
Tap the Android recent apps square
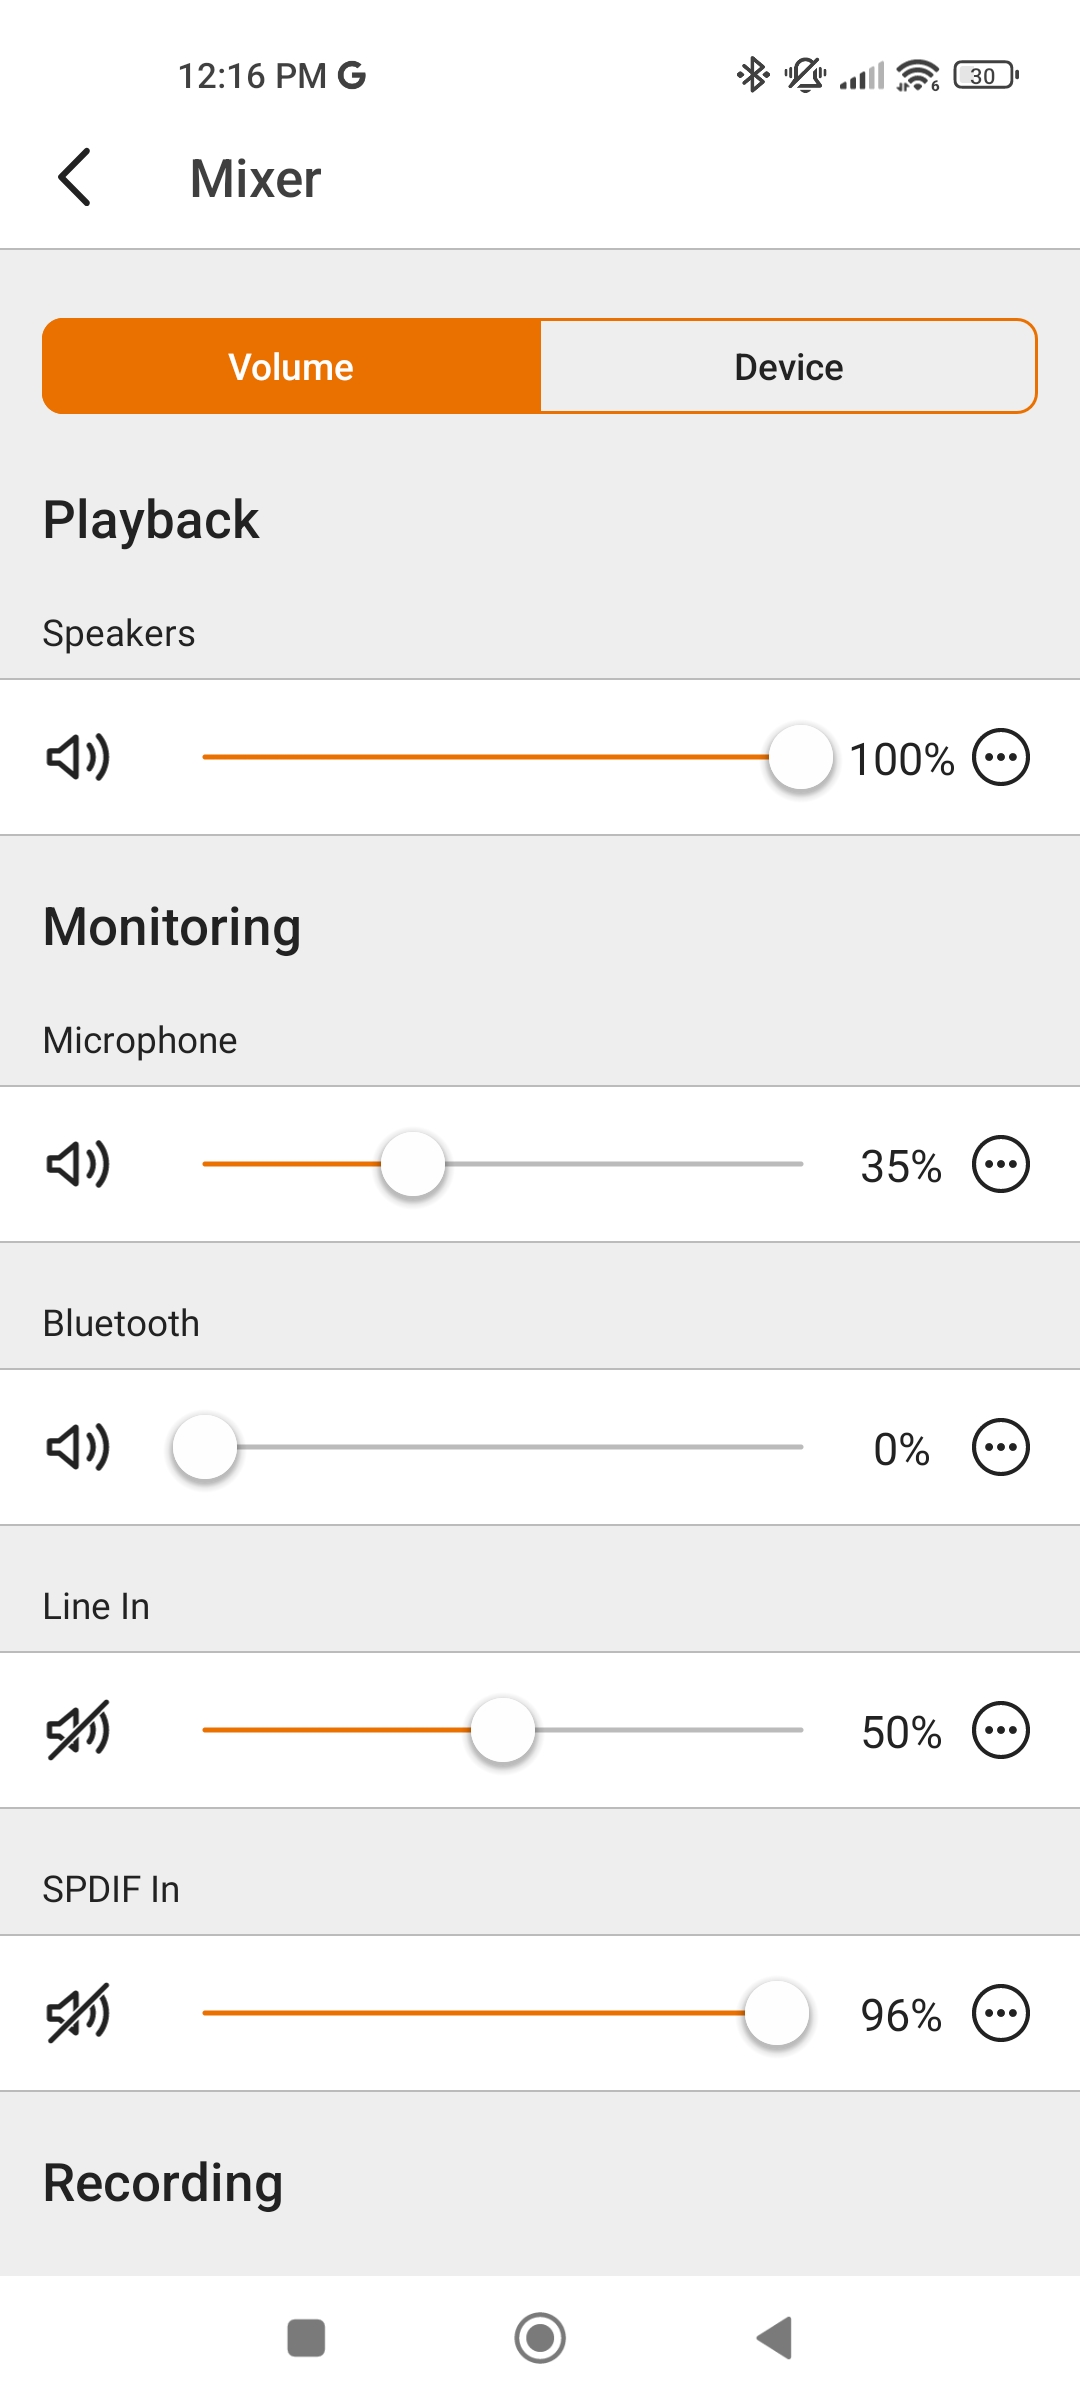(306, 2338)
